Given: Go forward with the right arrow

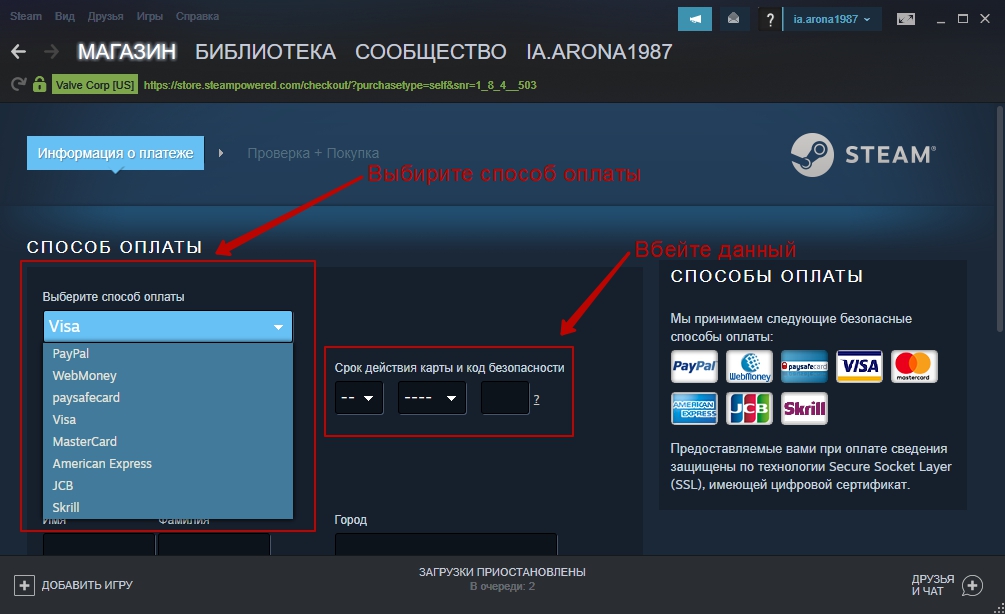Looking at the screenshot, I should (51, 52).
